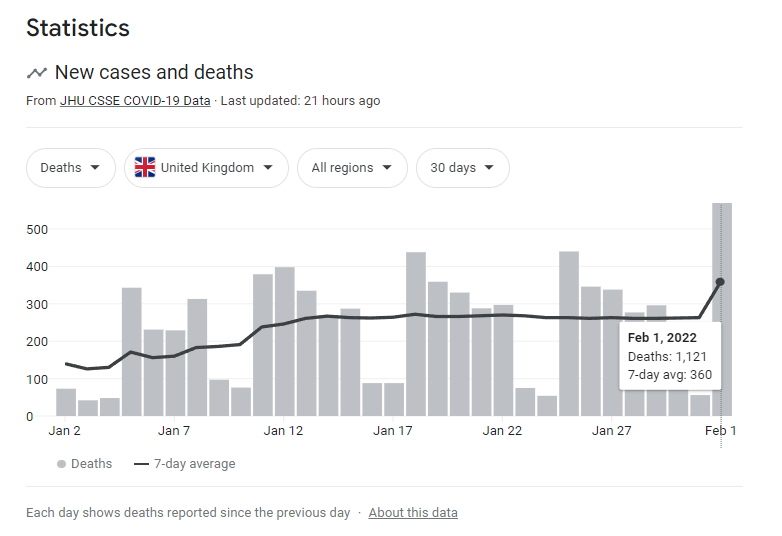This screenshot has width=782, height=536.
Task: Expand the All regions dropdown
Action: [x=352, y=168]
